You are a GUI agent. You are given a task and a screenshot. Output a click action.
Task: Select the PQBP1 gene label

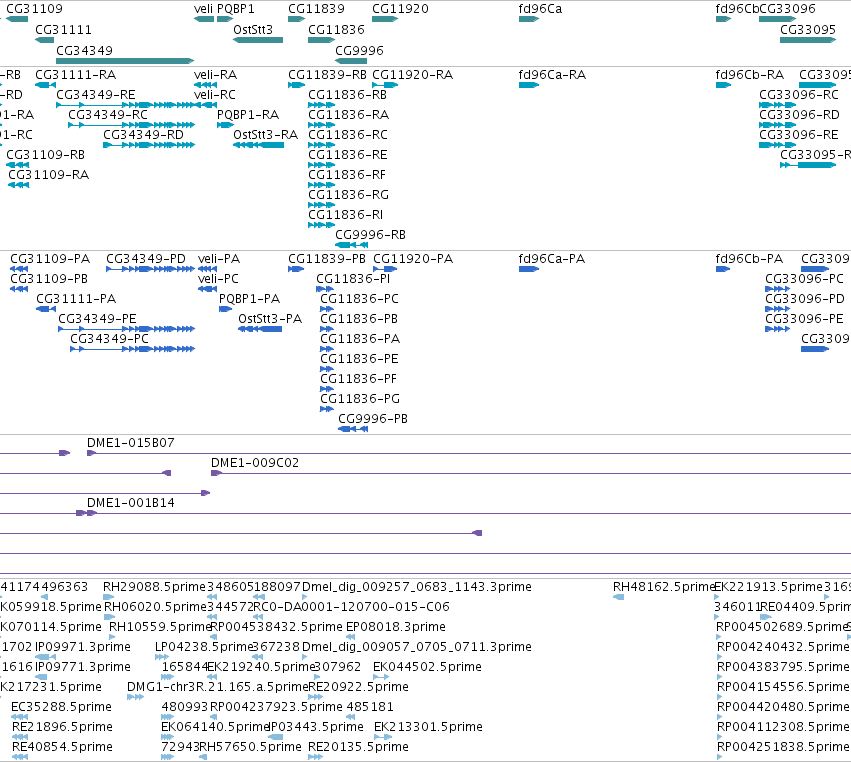tap(236, 9)
